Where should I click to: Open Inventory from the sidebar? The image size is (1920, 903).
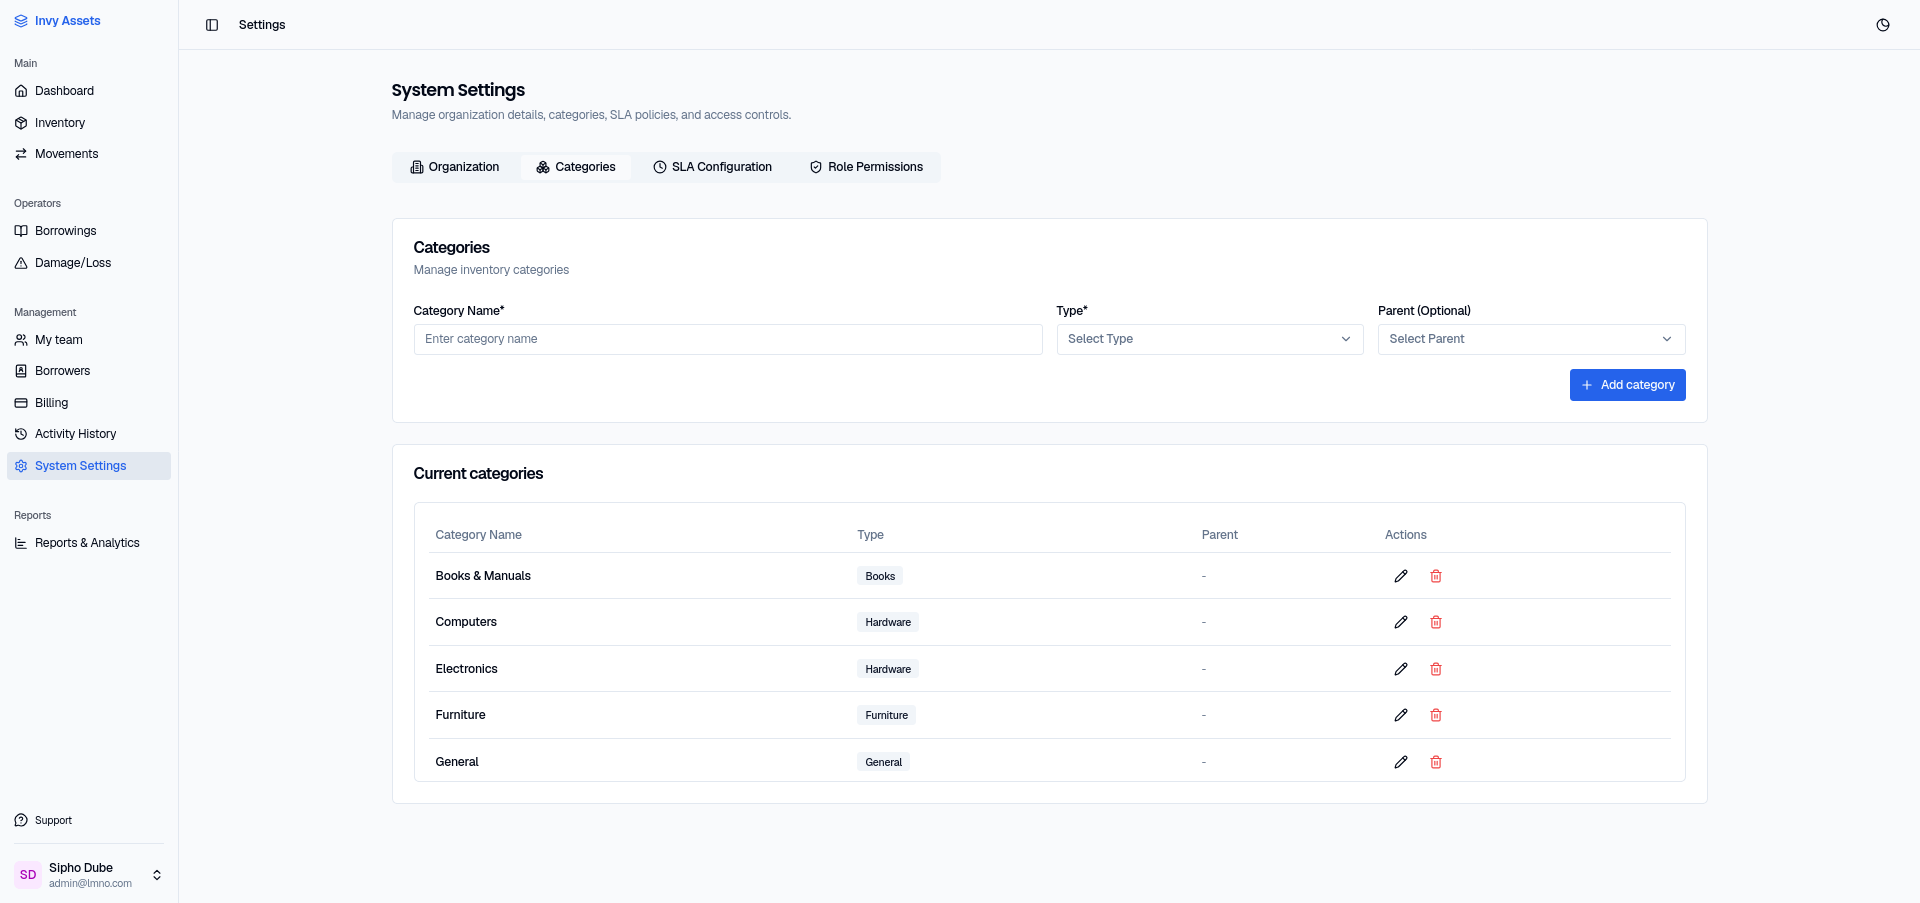tap(89, 123)
